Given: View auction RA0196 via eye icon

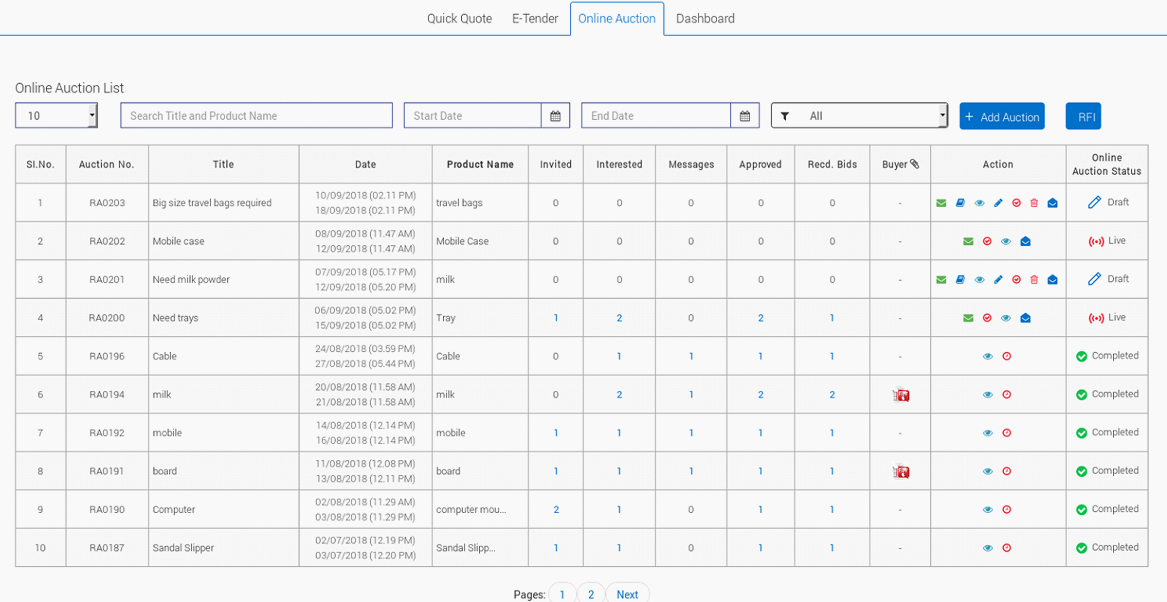Looking at the screenshot, I should [988, 356].
